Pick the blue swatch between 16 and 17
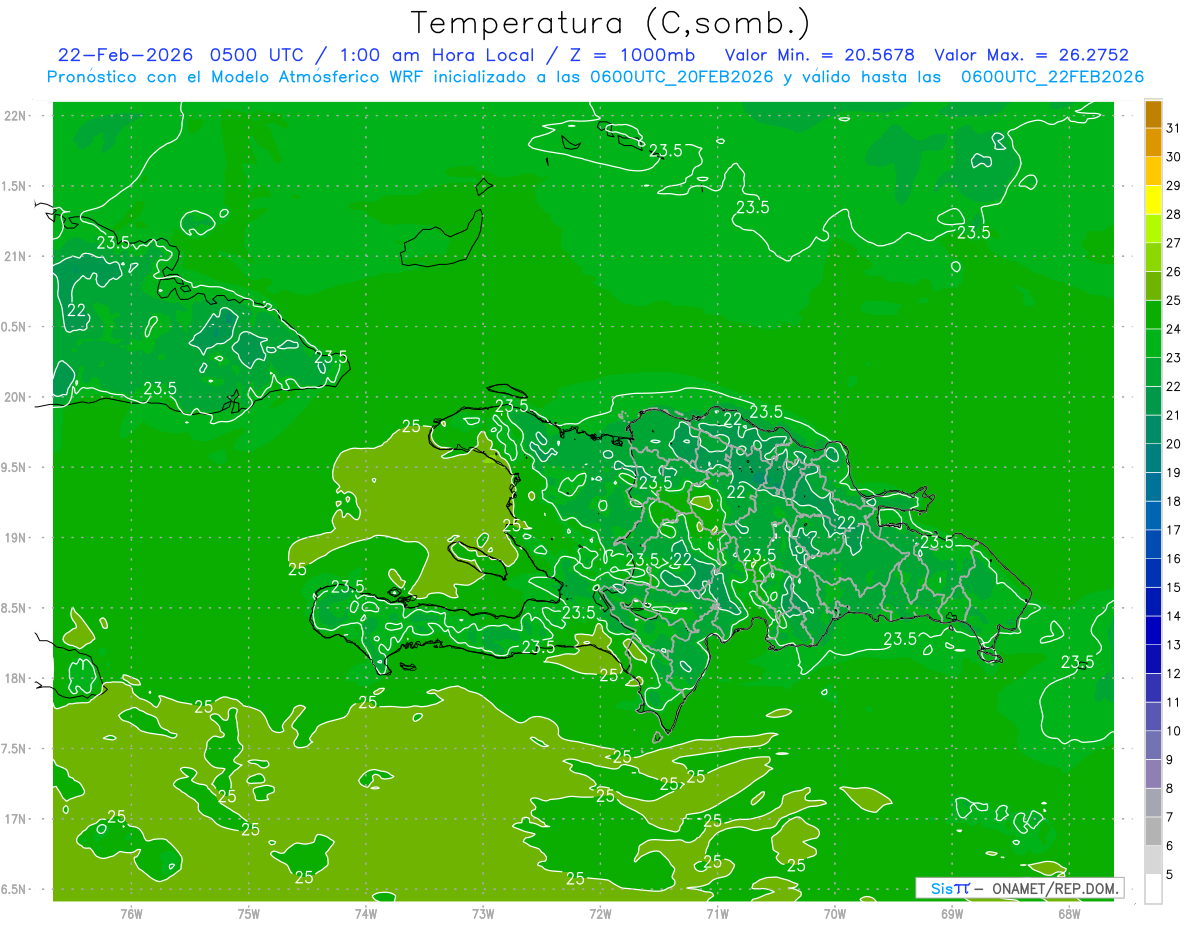 click(1153, 544)
